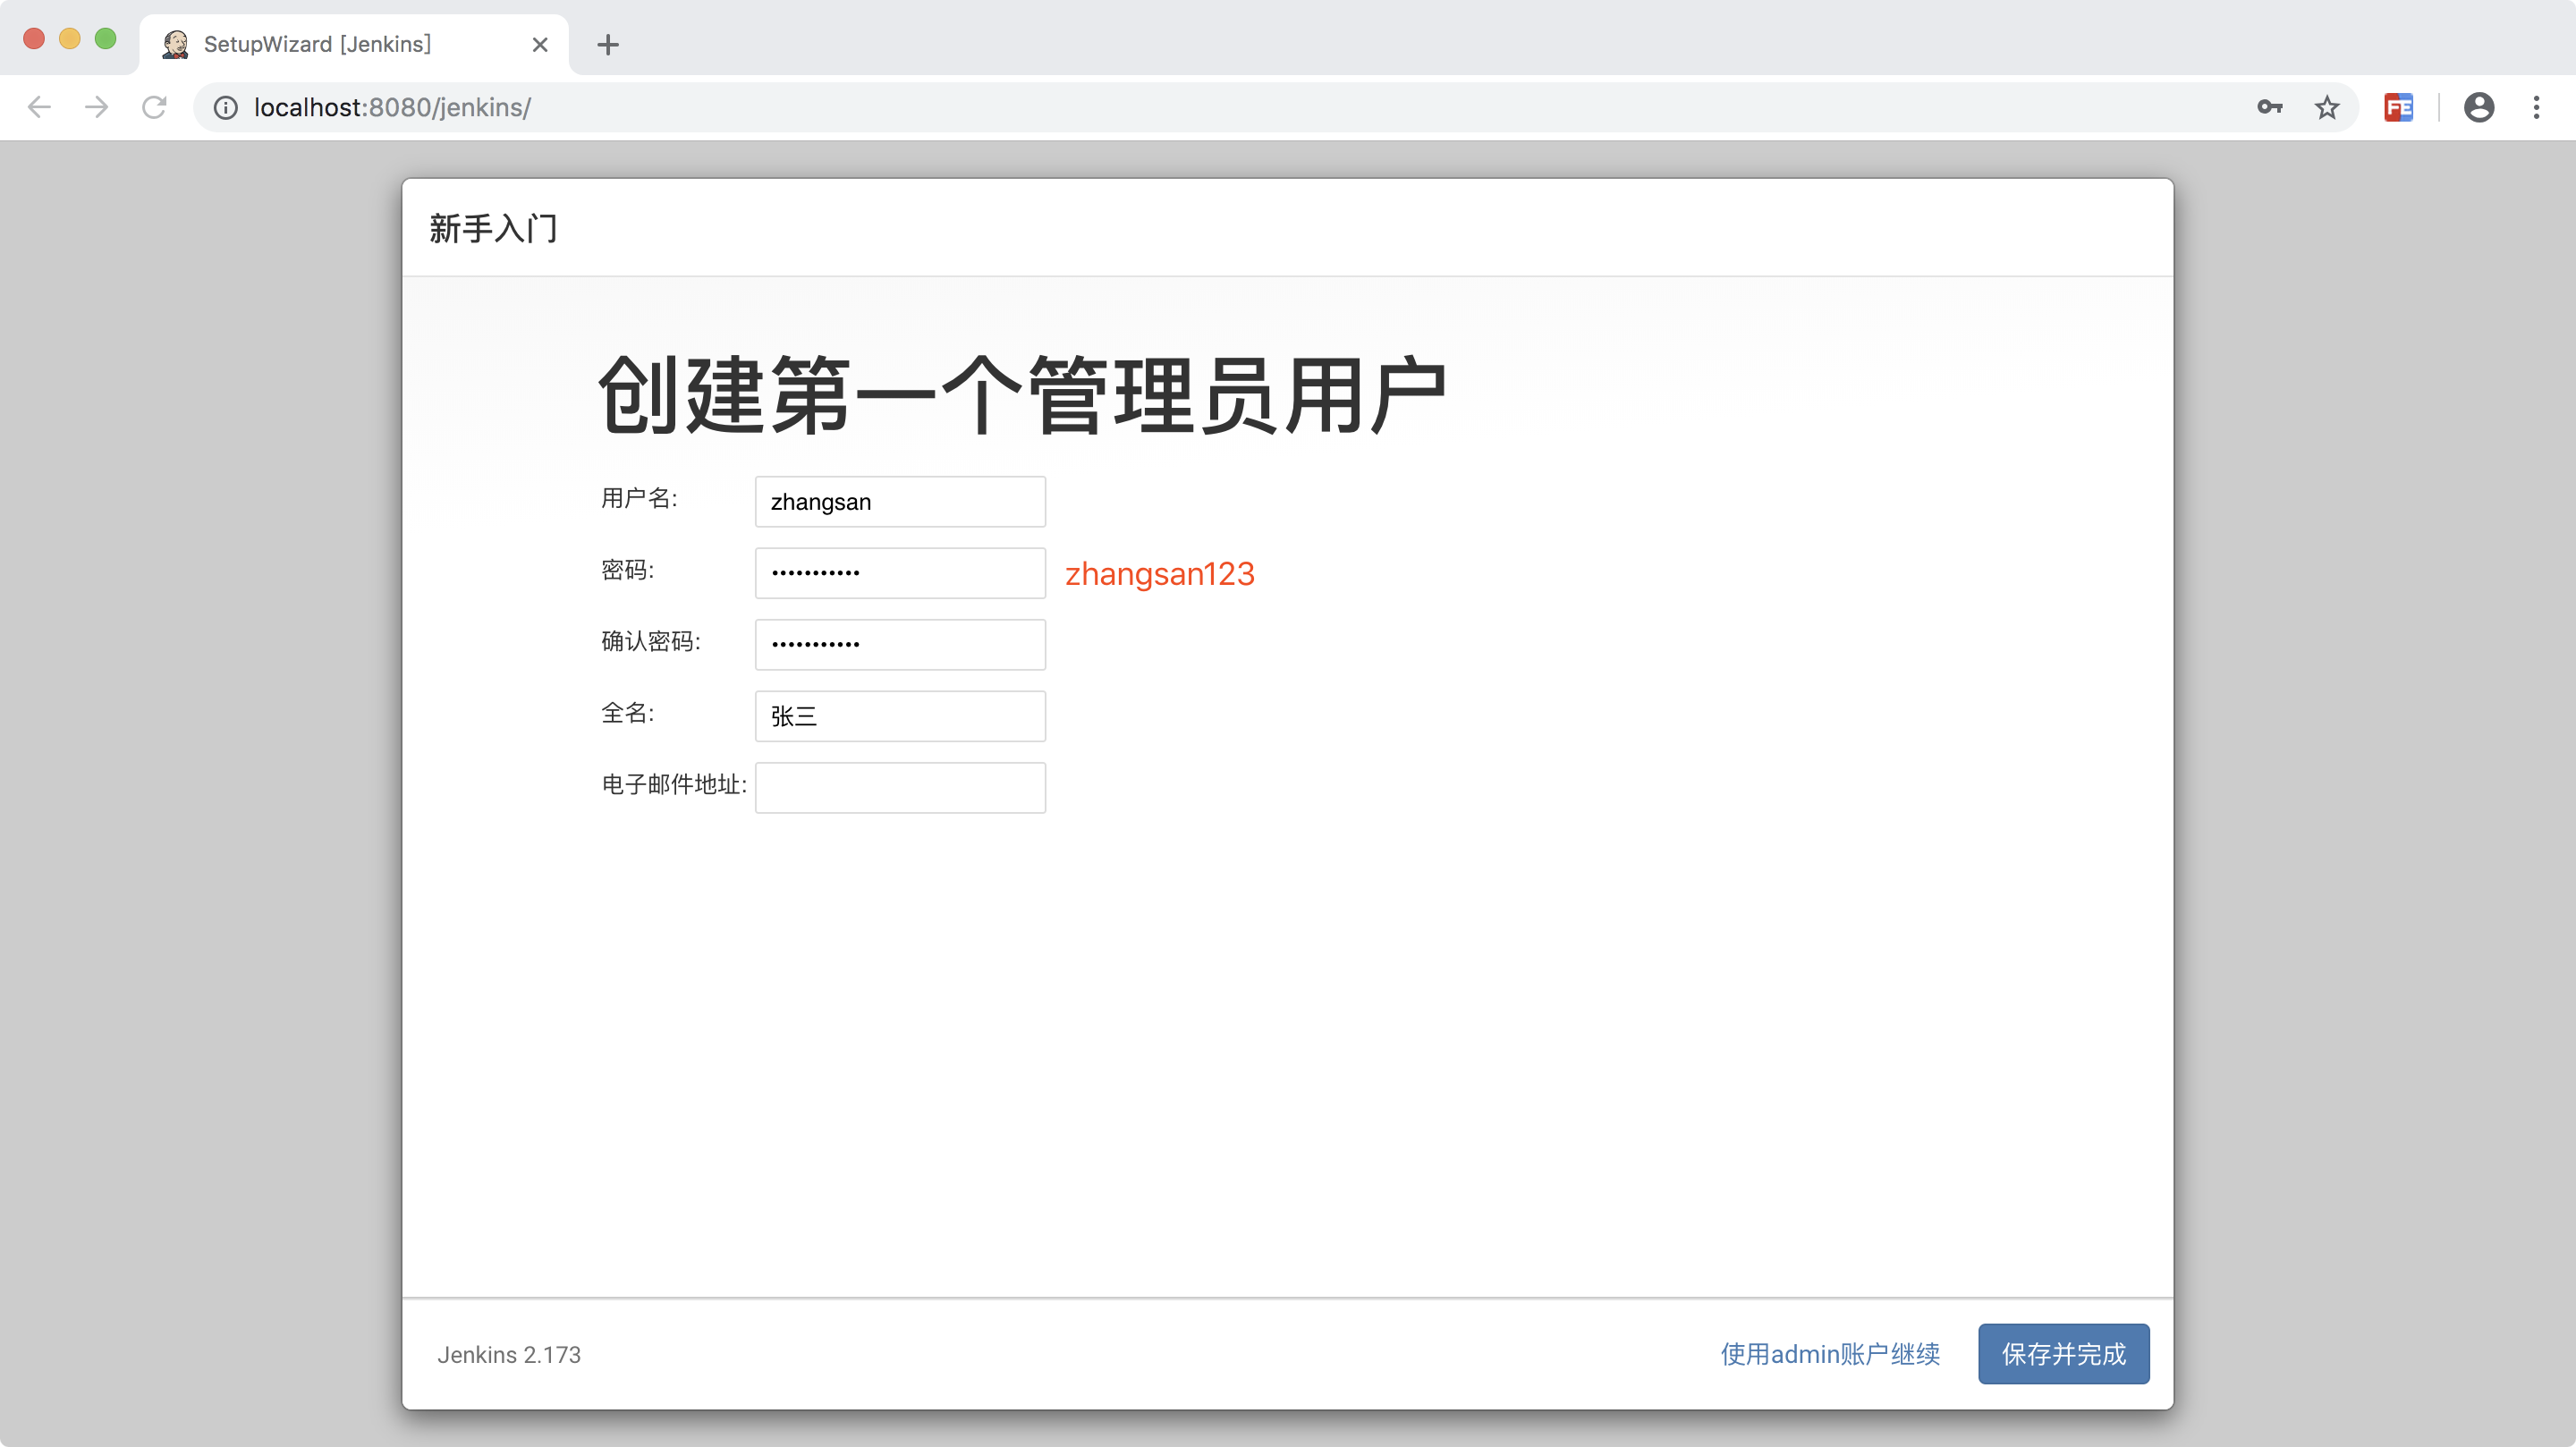Reload the Jenkins page
Image resolution: width=2576 pixels, height=1447 pixels.
[x=154, y=107]
